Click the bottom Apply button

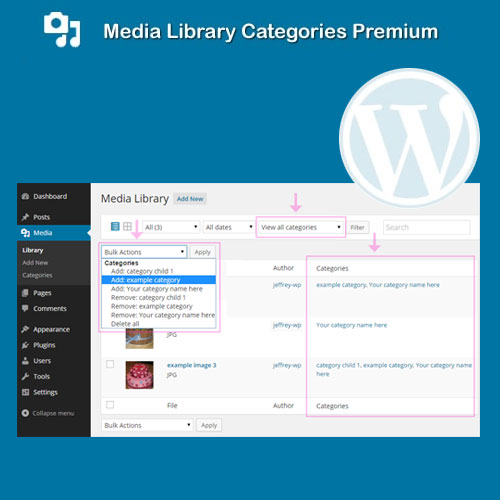[x=209, y=425]
